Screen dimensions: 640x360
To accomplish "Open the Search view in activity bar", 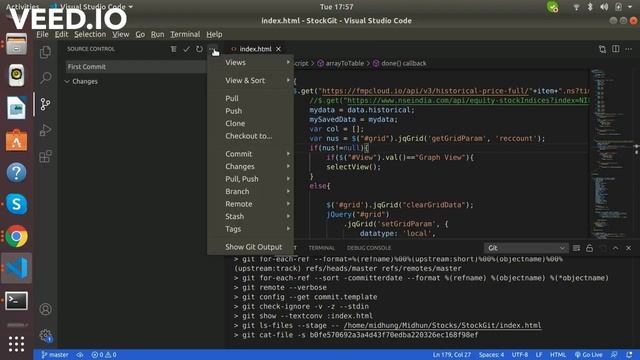I will point(45,78).
